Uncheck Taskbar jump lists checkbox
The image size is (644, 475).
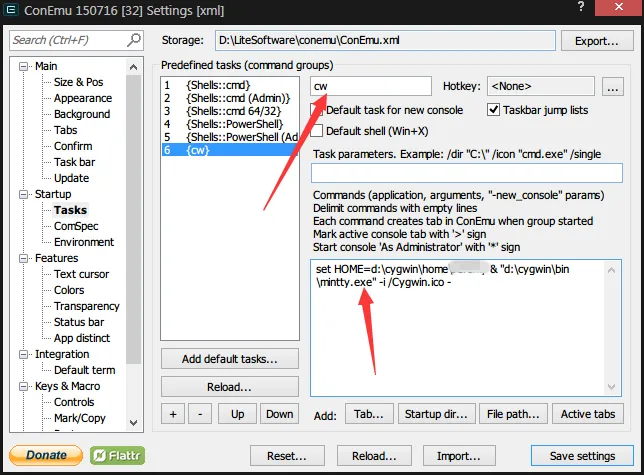point(493,110)
